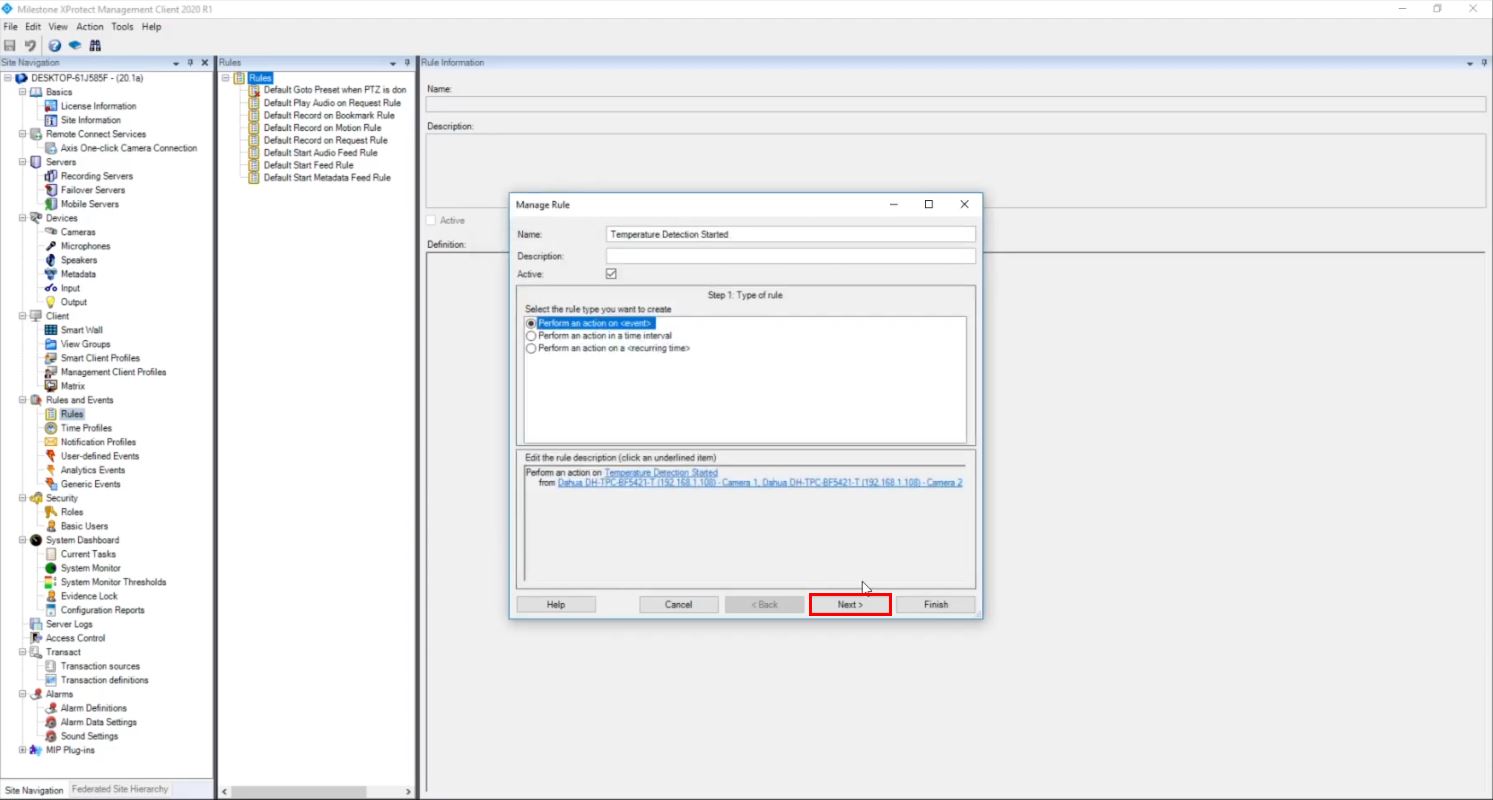Click the Temperature Detection Started link
This screenshot has height=800, width=1493.
tap(661, 472)
